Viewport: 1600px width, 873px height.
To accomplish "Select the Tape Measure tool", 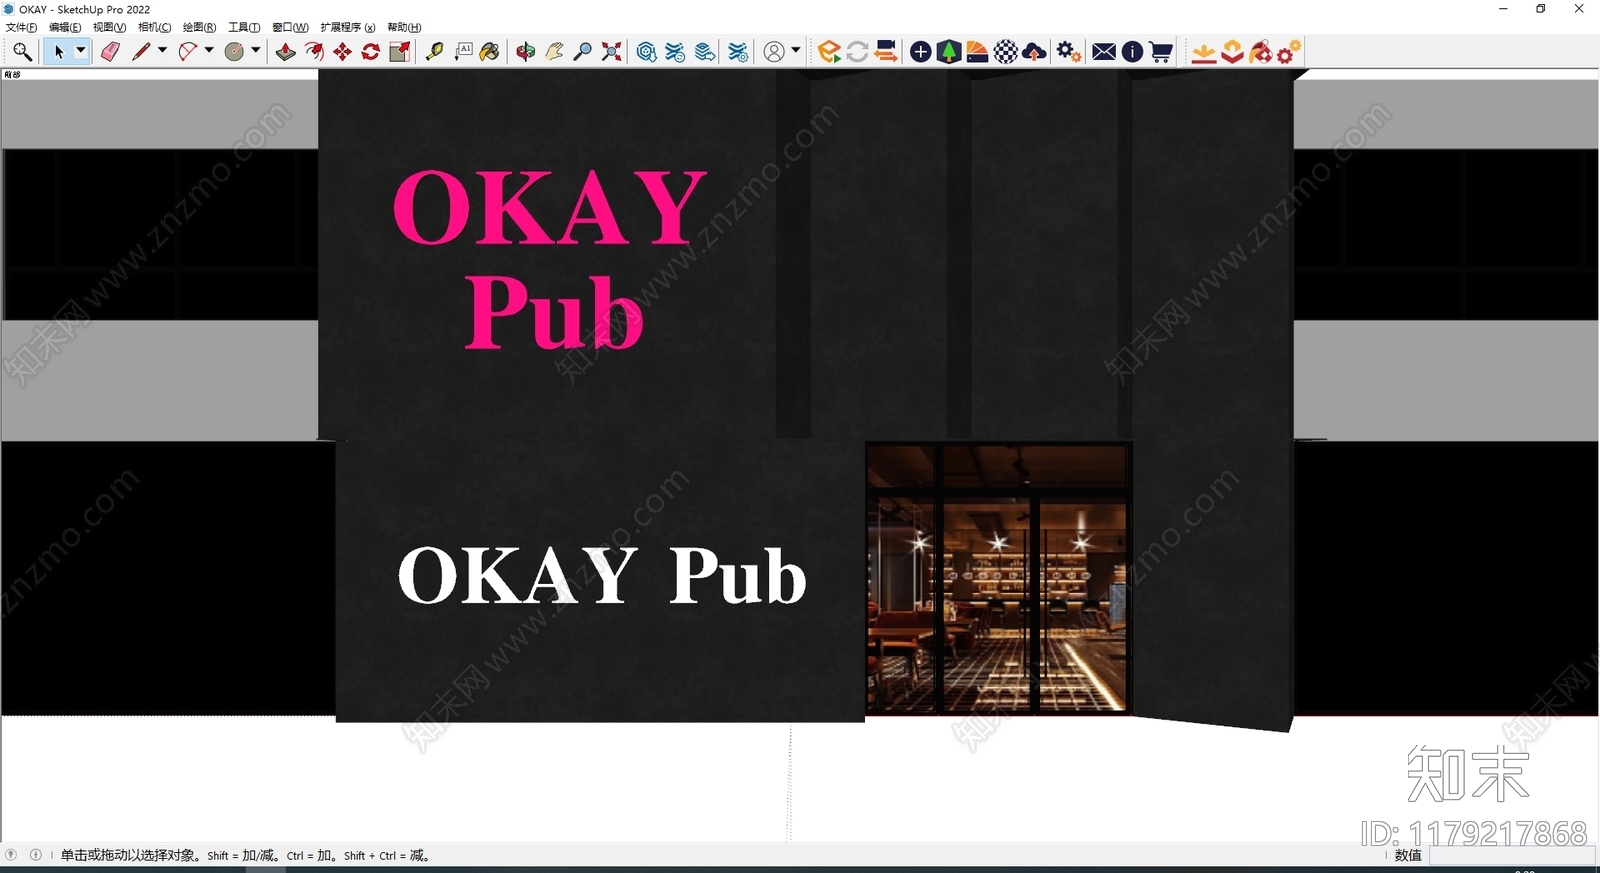I will pyautogui.click(x=435, y=52).
